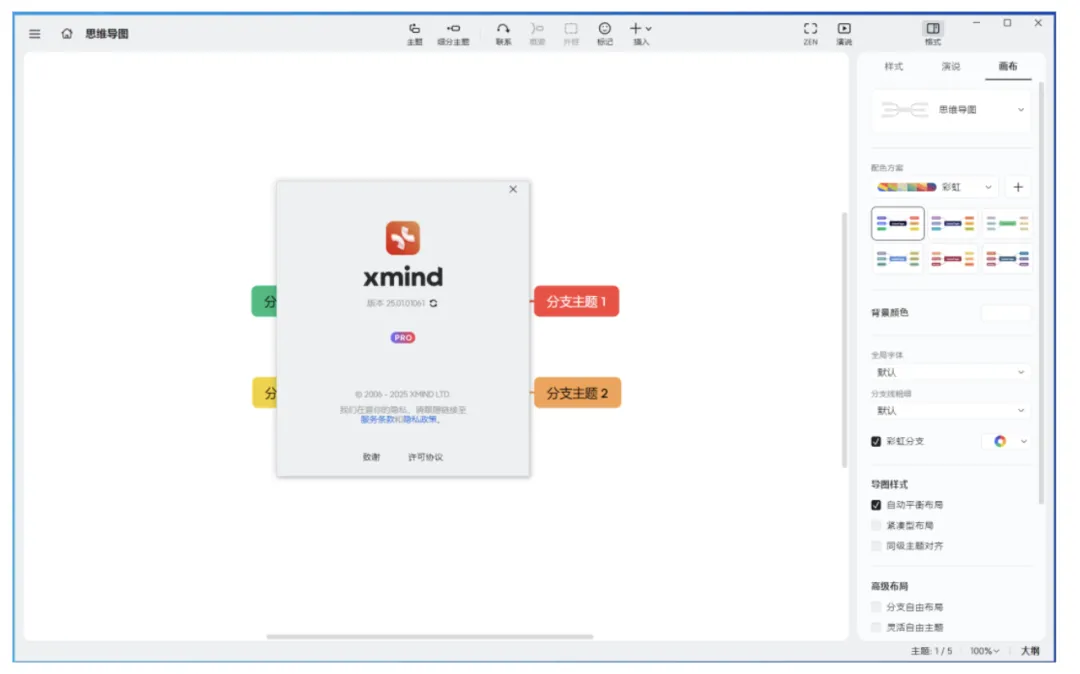
Task: Click the xmind logo in the dialog
Action: coord(403,238)
